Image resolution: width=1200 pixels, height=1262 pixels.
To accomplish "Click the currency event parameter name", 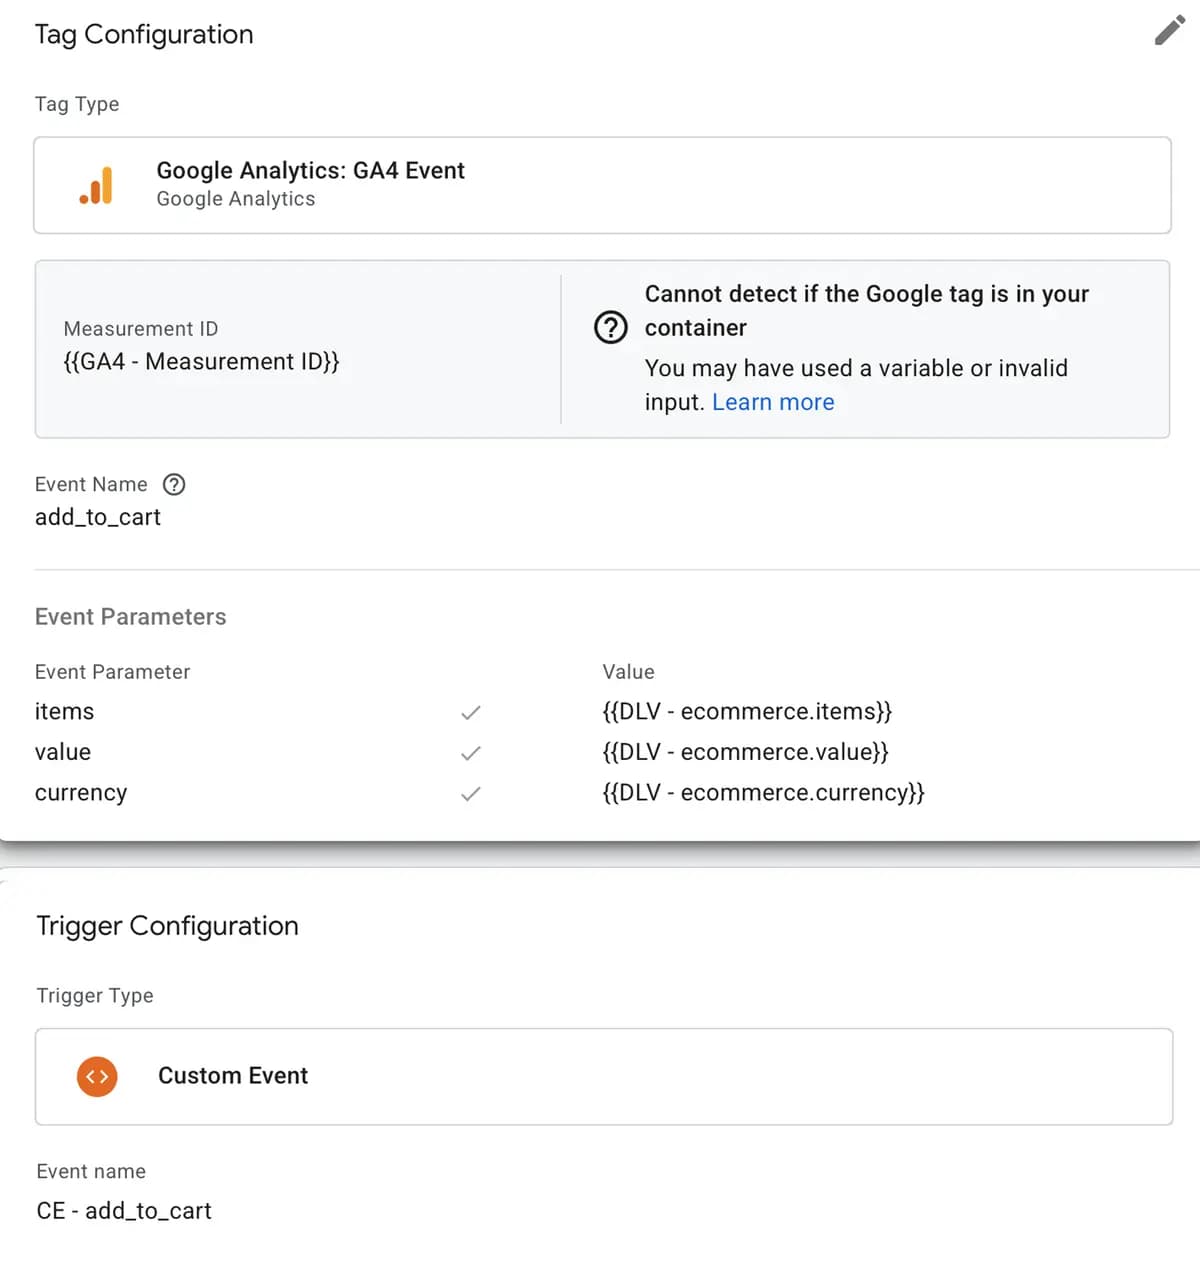I will (x=81, y=793).
